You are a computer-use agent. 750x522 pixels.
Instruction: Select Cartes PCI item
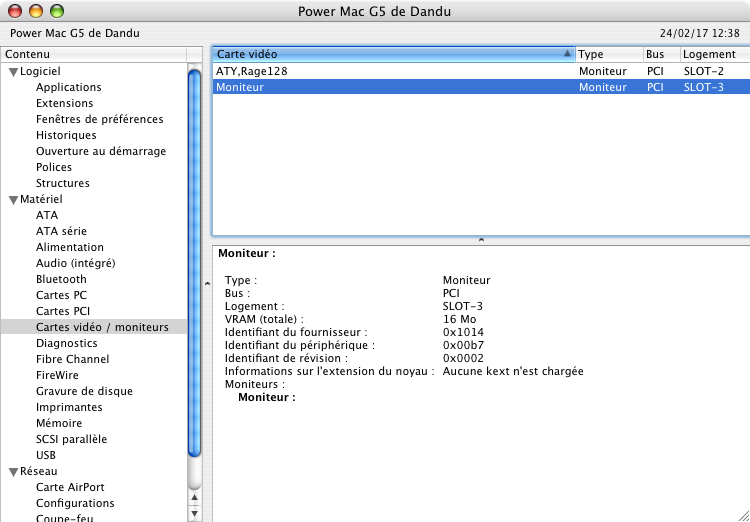coord(63,311)
